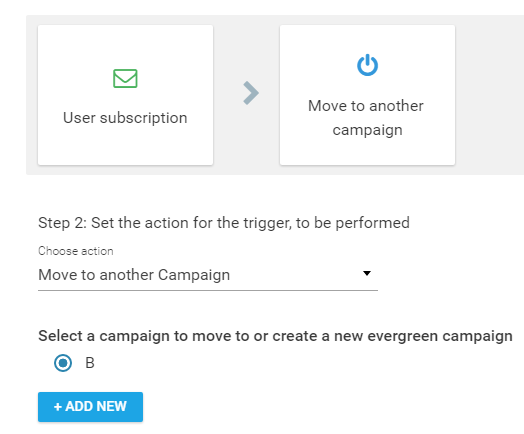Click the + ADD NEW button
Viewport: 524px width, 434px height.
tap(91, 407)
